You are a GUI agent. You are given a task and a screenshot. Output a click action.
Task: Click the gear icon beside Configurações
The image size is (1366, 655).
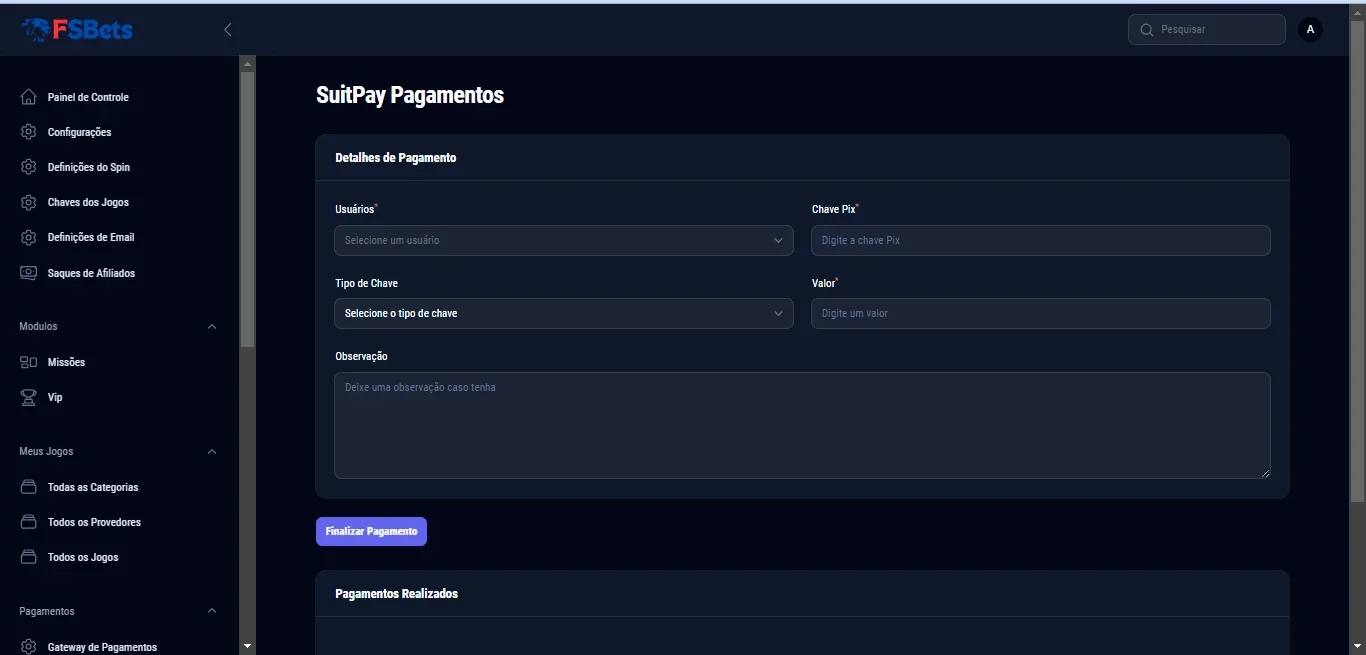click(x=29, y=132)
